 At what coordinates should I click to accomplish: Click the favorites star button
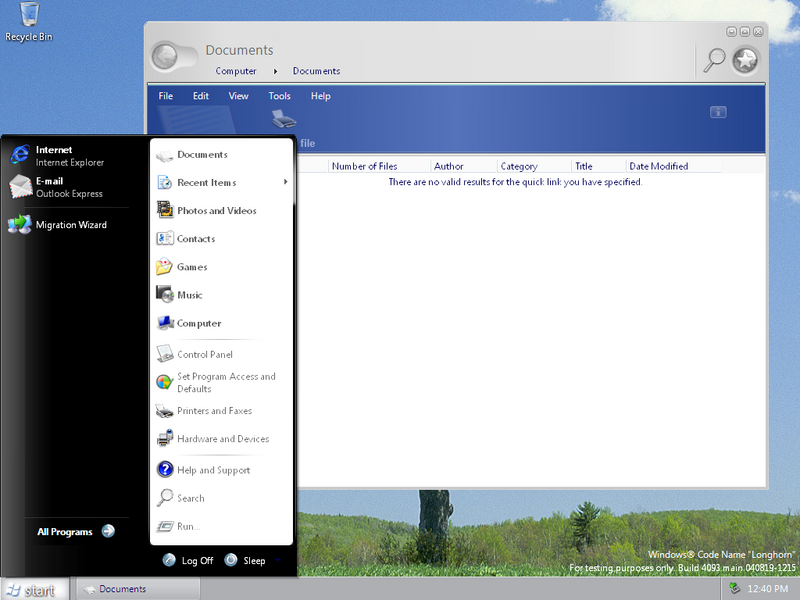pos(745,60)
